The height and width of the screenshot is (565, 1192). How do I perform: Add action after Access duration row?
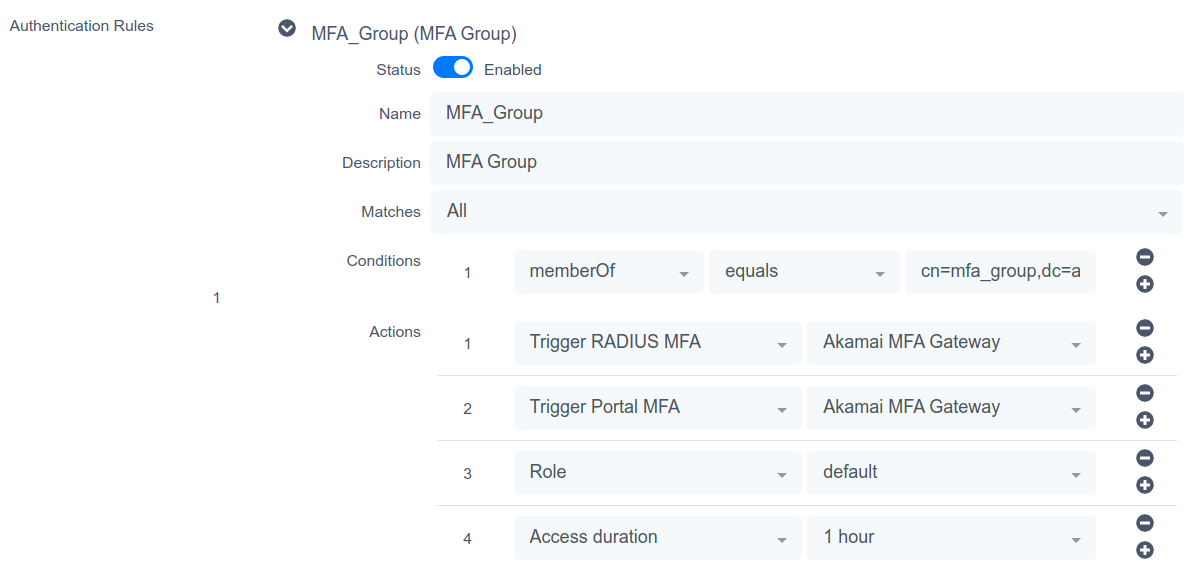click(1145, 550)
